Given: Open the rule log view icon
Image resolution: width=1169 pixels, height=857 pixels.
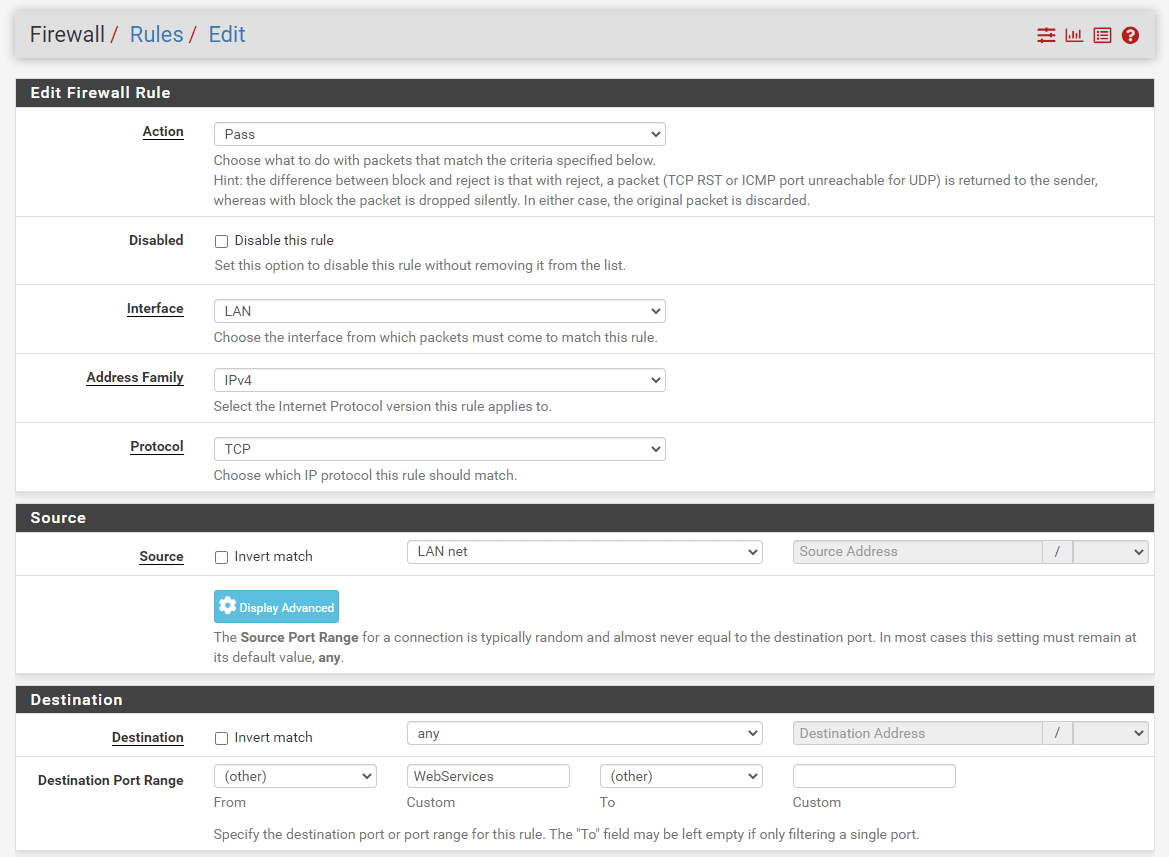Looking at the screenshot, I should [x=1102, y=34].
